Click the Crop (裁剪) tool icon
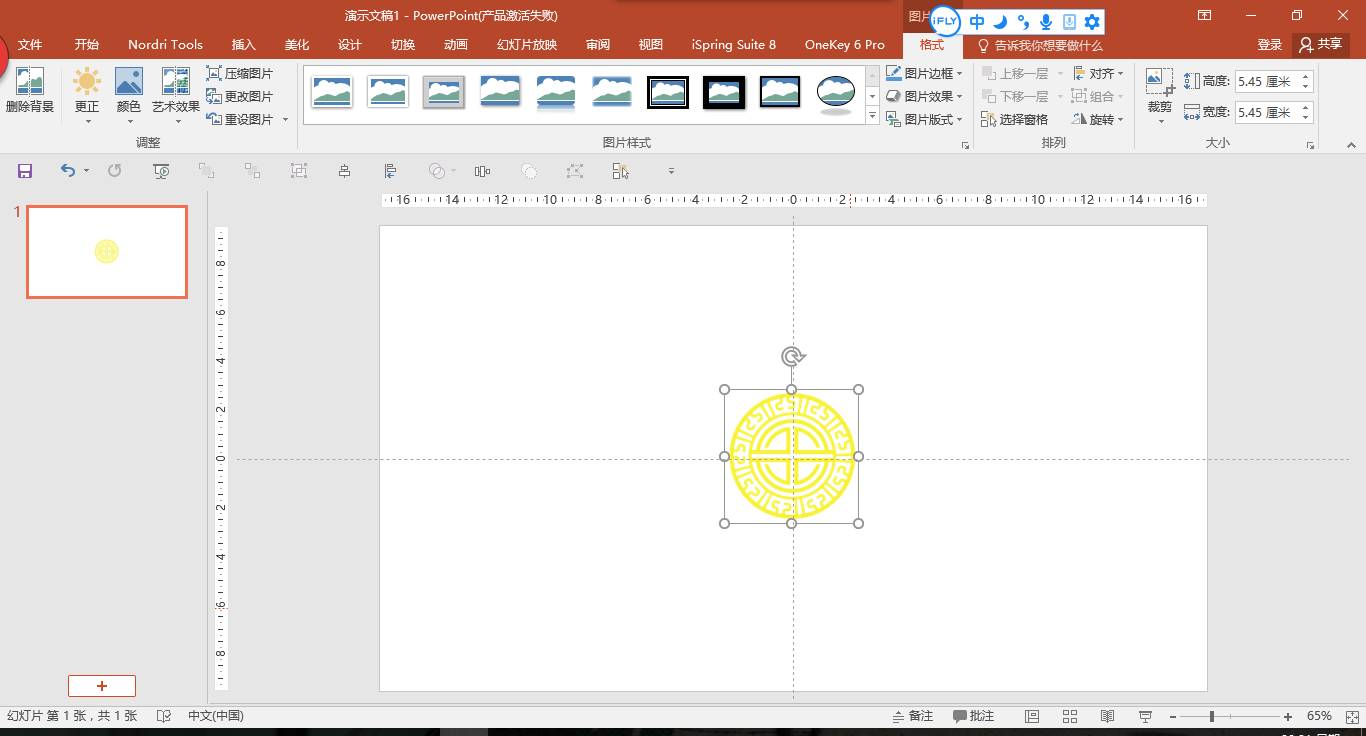Screen dimensions: 1366x736 [1159, 82]
